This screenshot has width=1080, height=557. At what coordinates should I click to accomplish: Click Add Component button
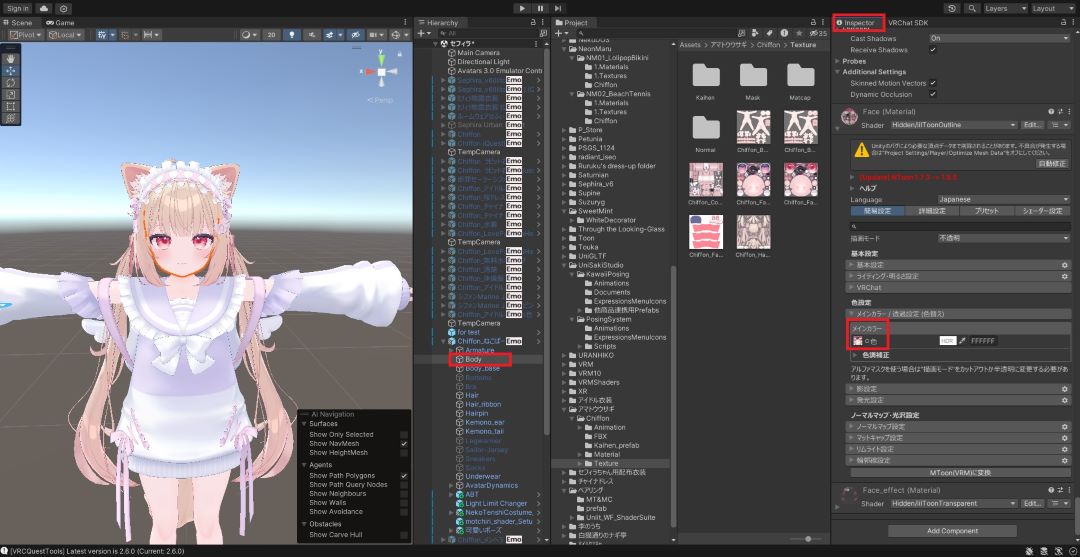point(952,531)
